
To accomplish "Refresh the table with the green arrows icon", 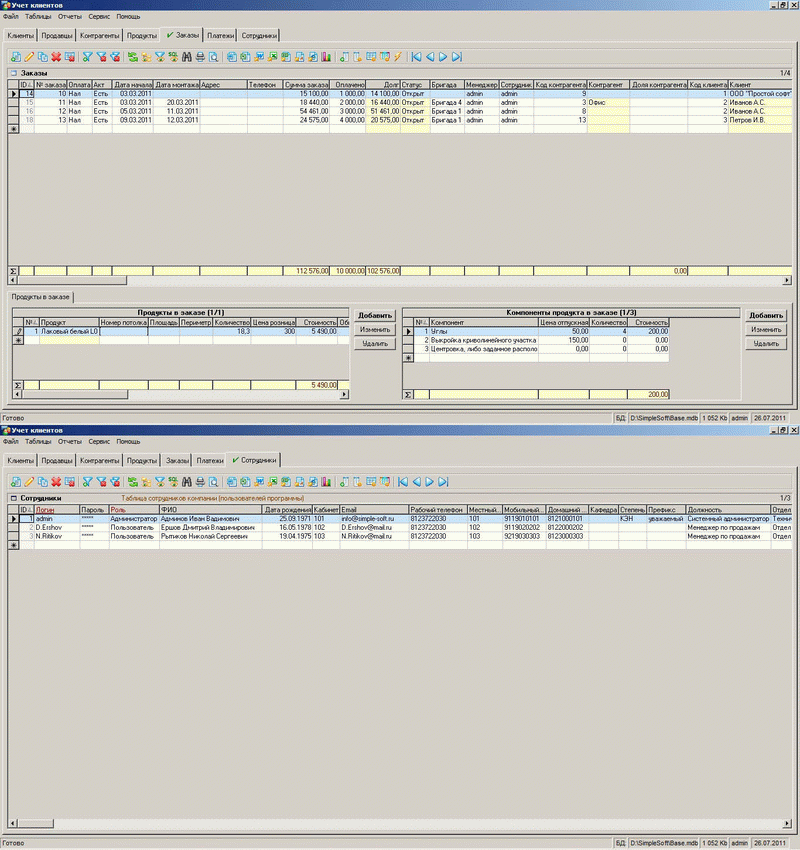I will tap(133, 58).
